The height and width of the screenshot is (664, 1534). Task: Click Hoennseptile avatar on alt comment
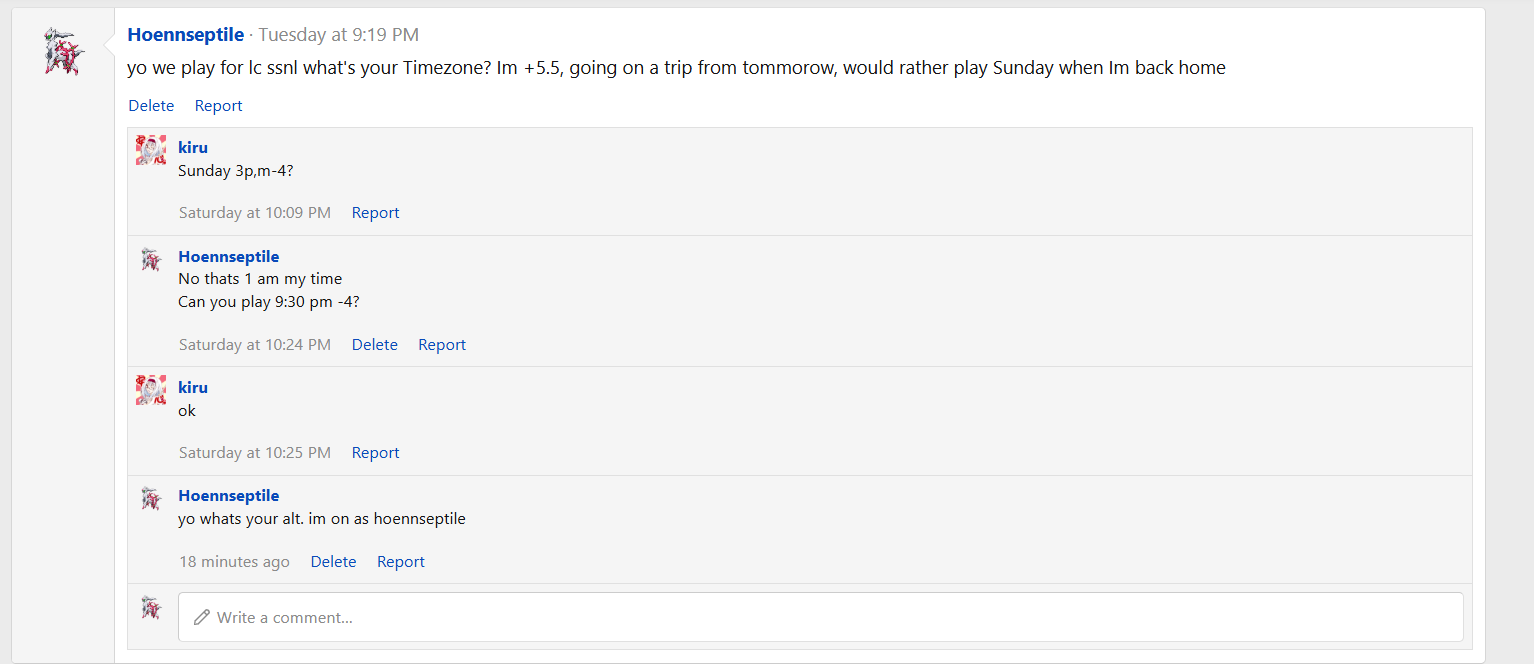(151, 498)
